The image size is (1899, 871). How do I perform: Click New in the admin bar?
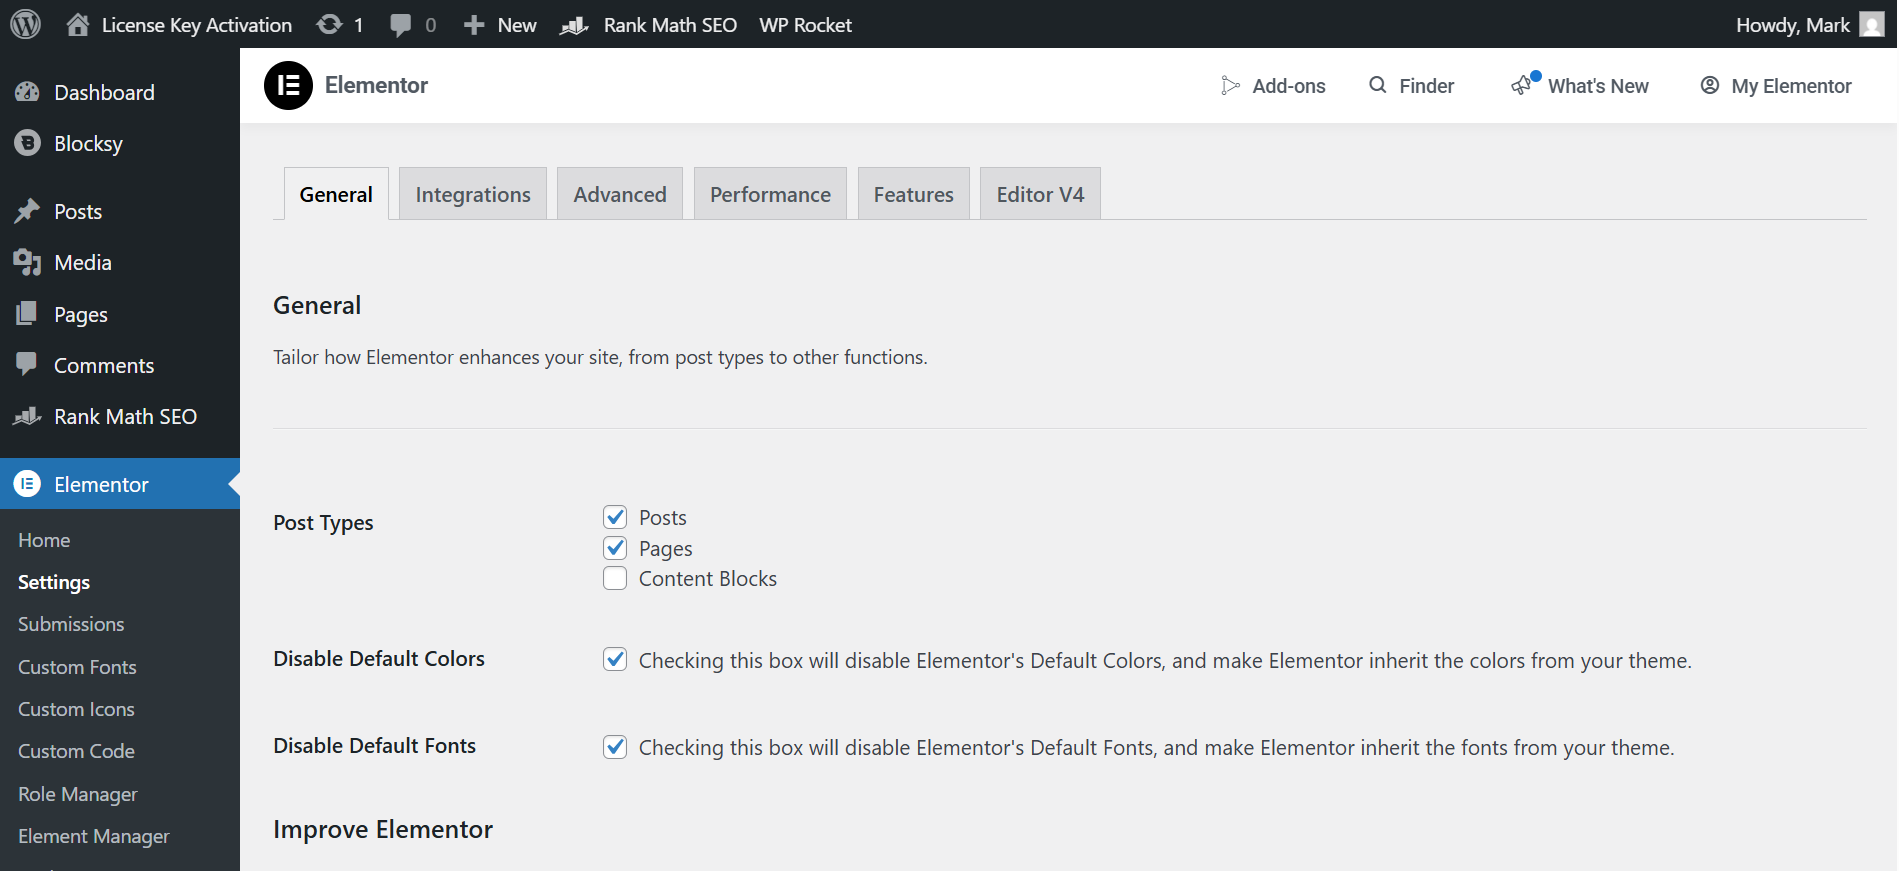point(517,25)
